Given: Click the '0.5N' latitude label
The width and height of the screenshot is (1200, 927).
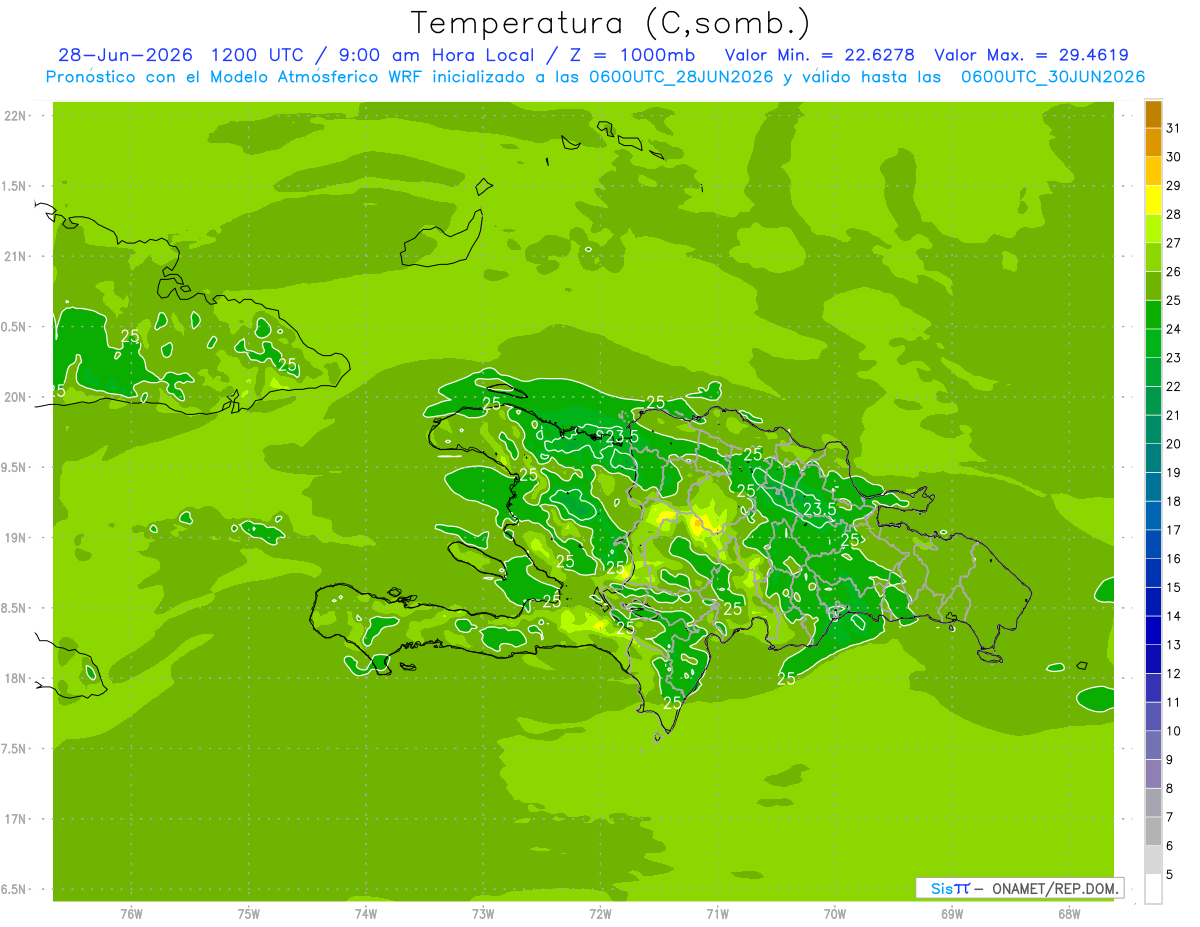Looking at the screenshot, I should tap(15, 327).
